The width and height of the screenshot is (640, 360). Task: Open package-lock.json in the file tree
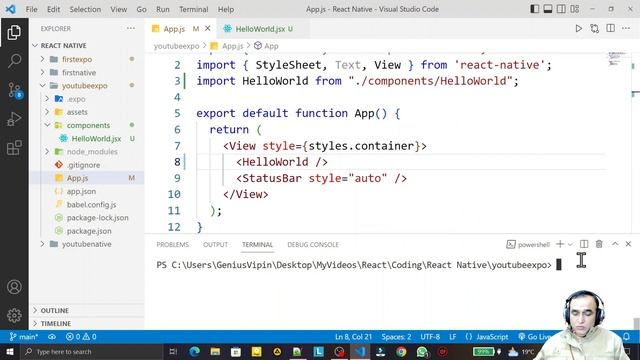pyautogui.click(x=98, y=218)
